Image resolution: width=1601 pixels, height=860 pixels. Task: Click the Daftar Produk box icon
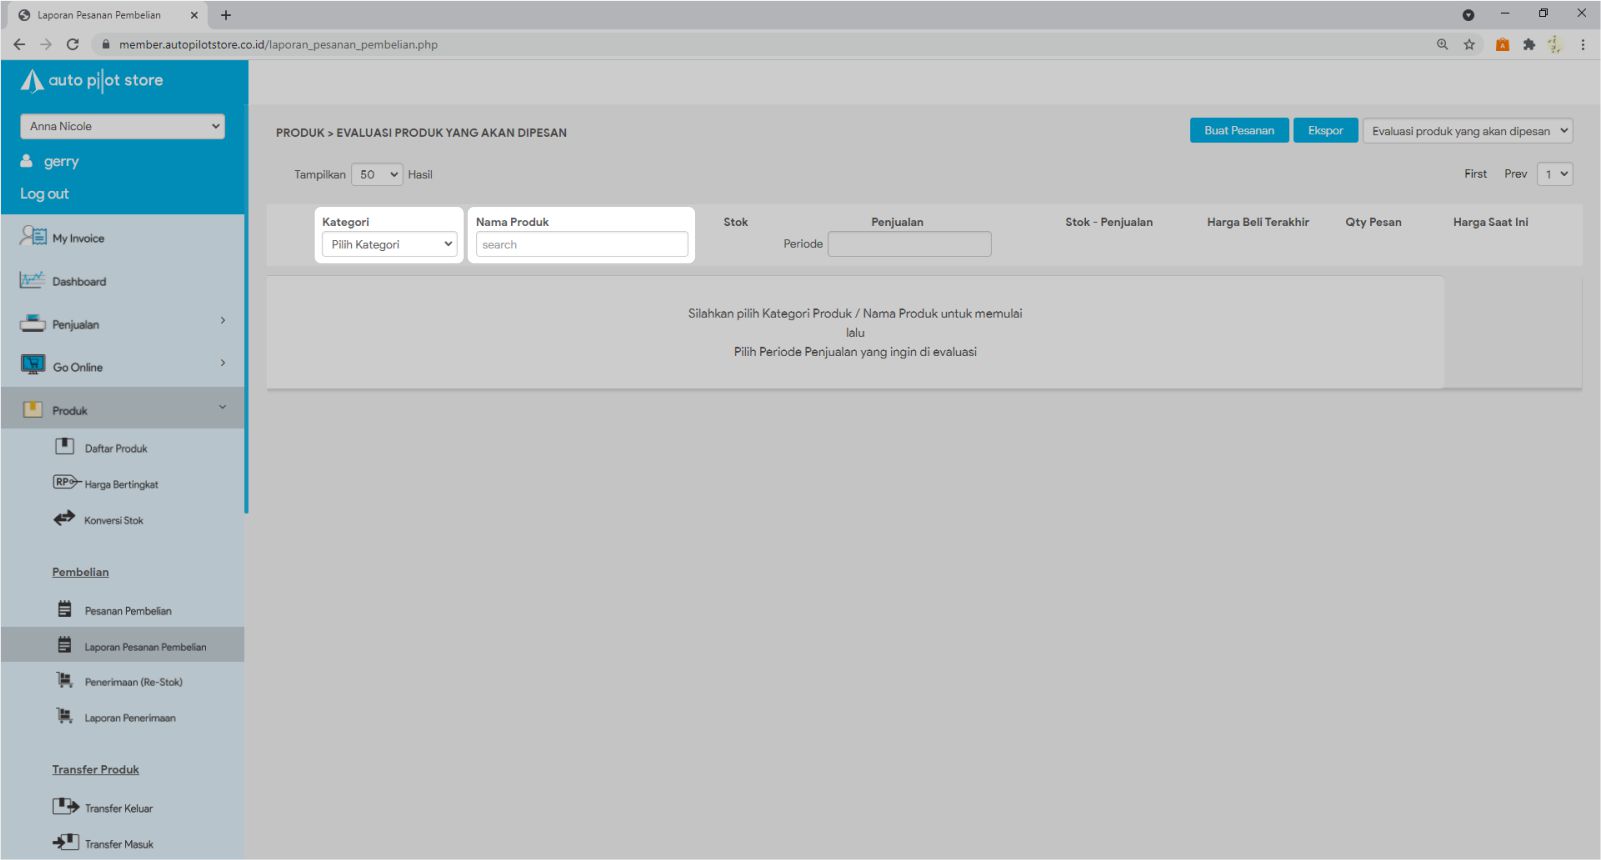pos(65,447)
